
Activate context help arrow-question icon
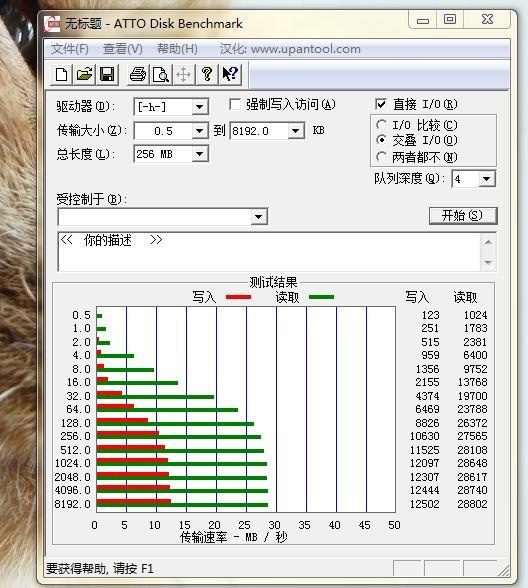(x=230, y=74)
